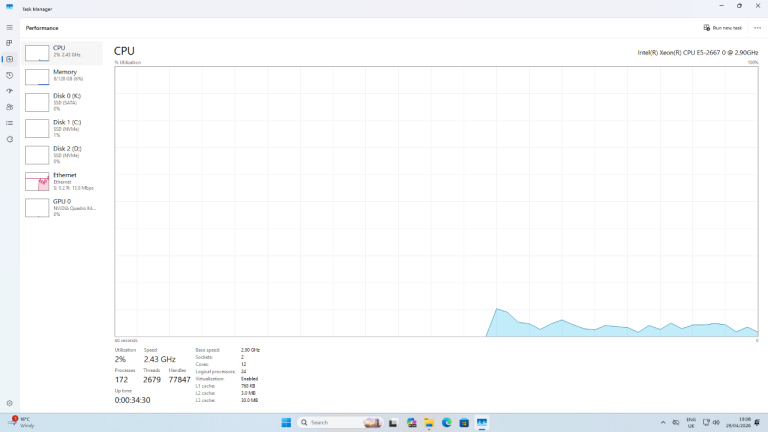The height and width of the screenshot is (432, 768).
Task: Open the three-dot more options menu
Action: click(x=757, y=28)
